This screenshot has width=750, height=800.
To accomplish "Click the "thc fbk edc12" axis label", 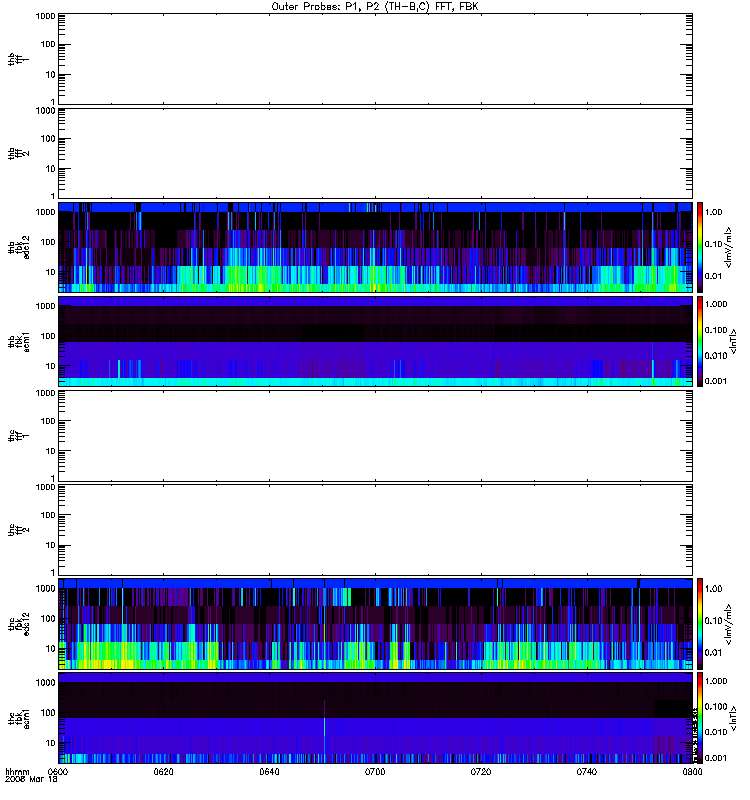I will pyautogui.click(x=18, y=624).
